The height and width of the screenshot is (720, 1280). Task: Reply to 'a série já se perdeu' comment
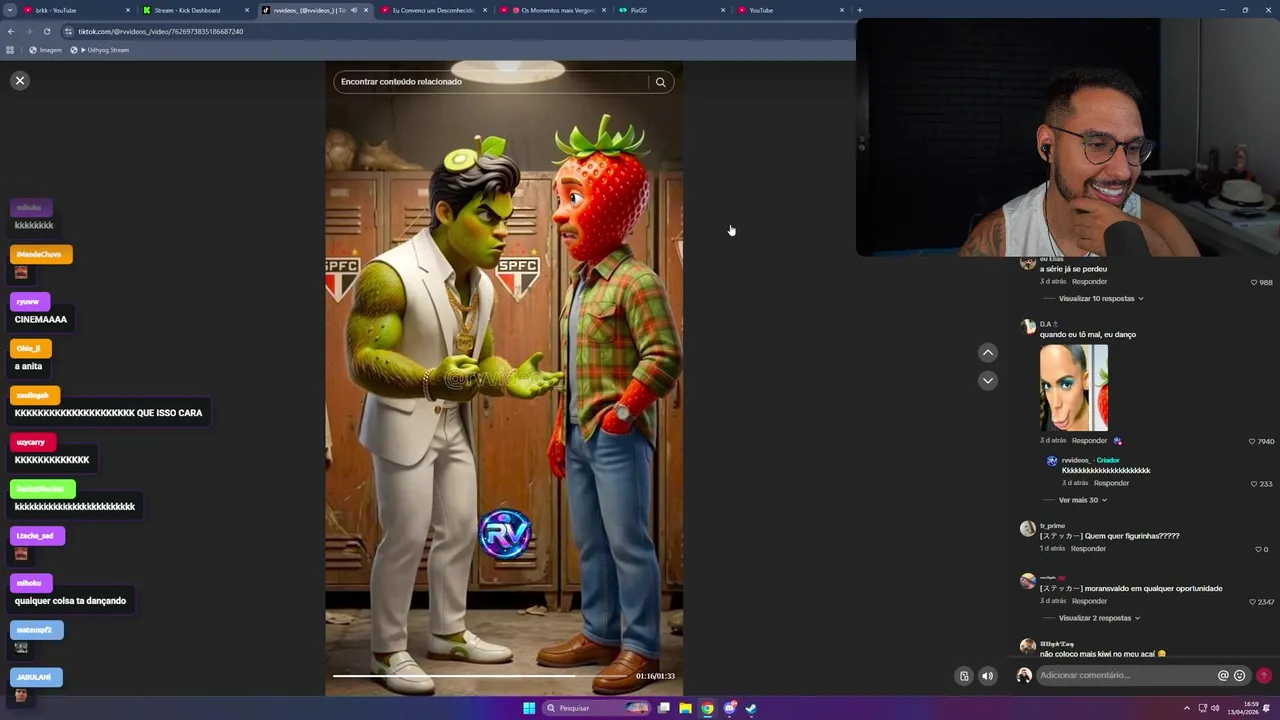(x=1089, y=282)
